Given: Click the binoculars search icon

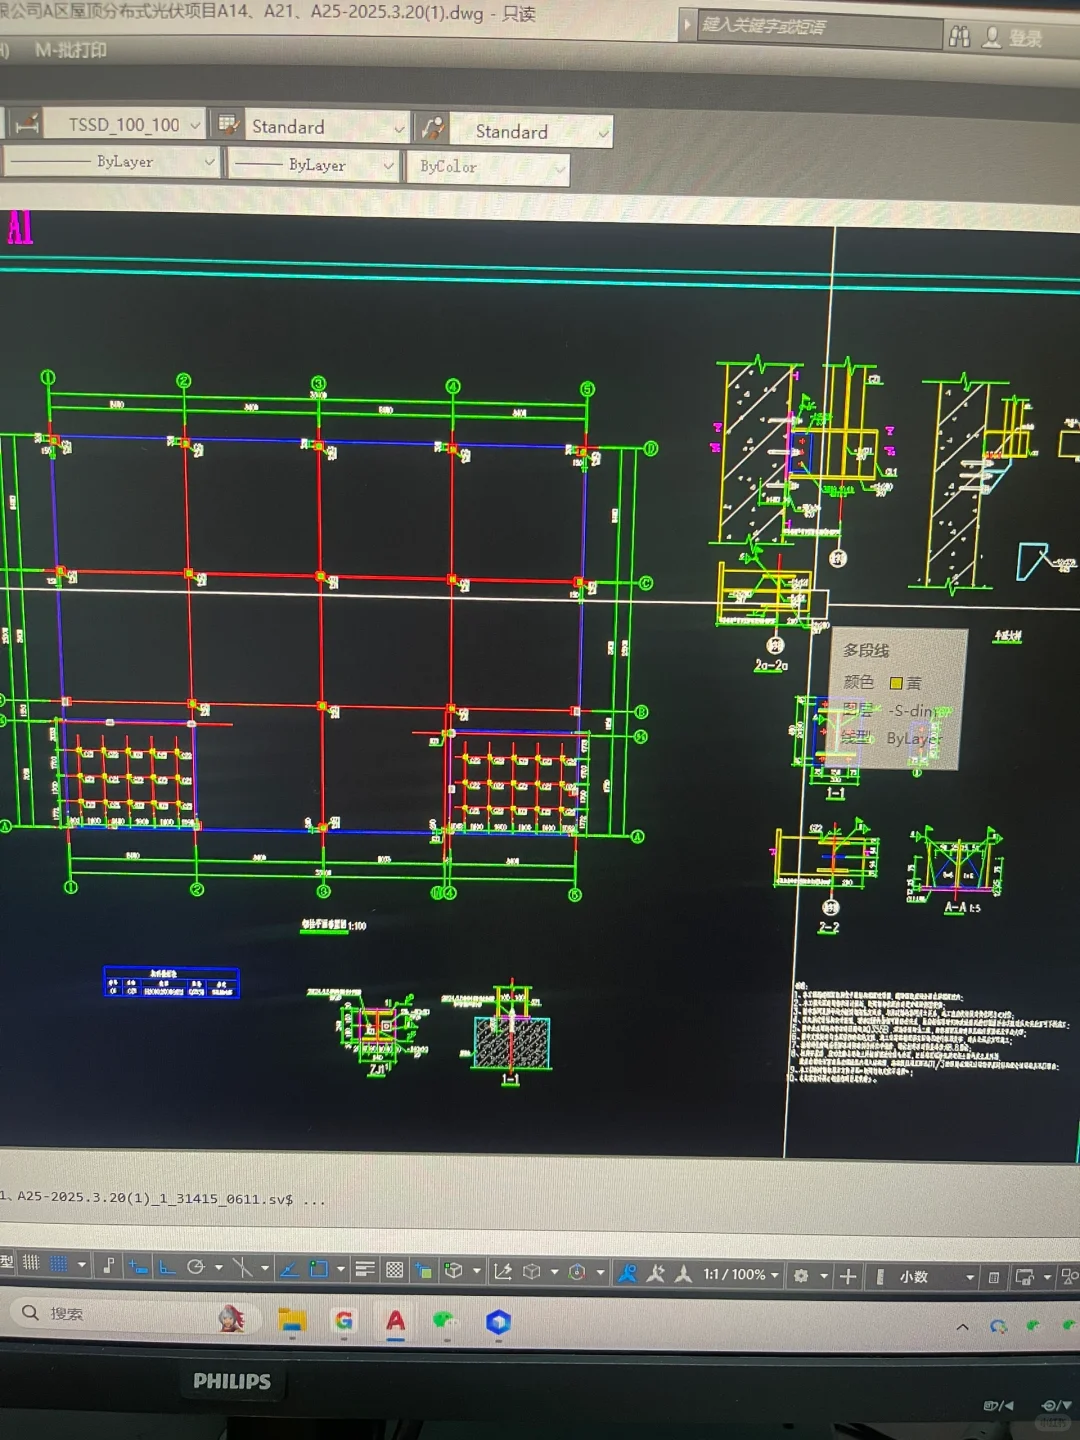Looking at the screenshot, I should (959, 37).
